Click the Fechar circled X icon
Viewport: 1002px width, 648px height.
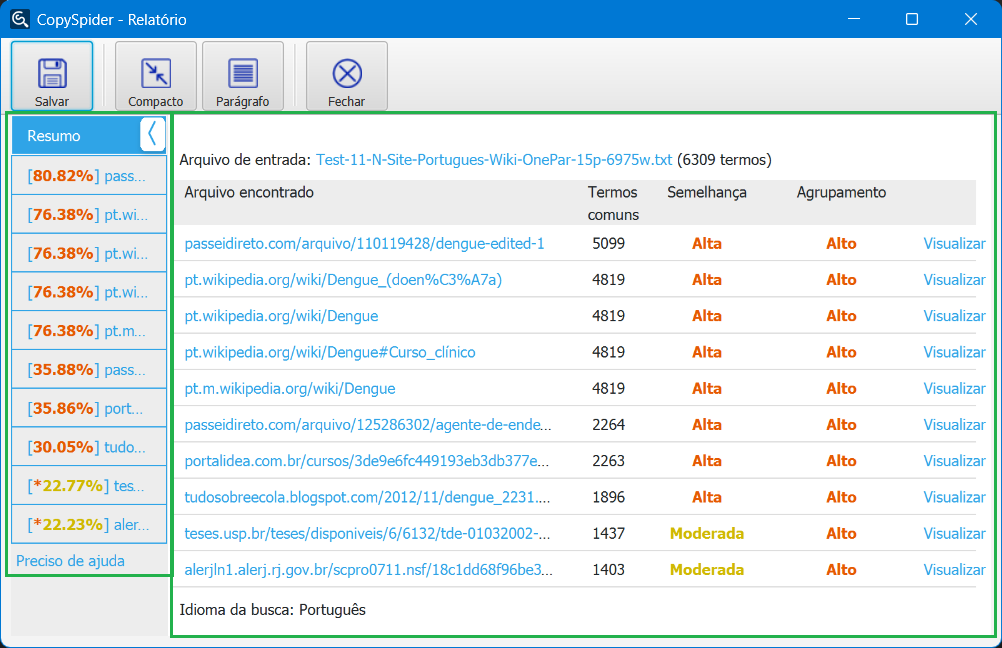click(346, 73)
